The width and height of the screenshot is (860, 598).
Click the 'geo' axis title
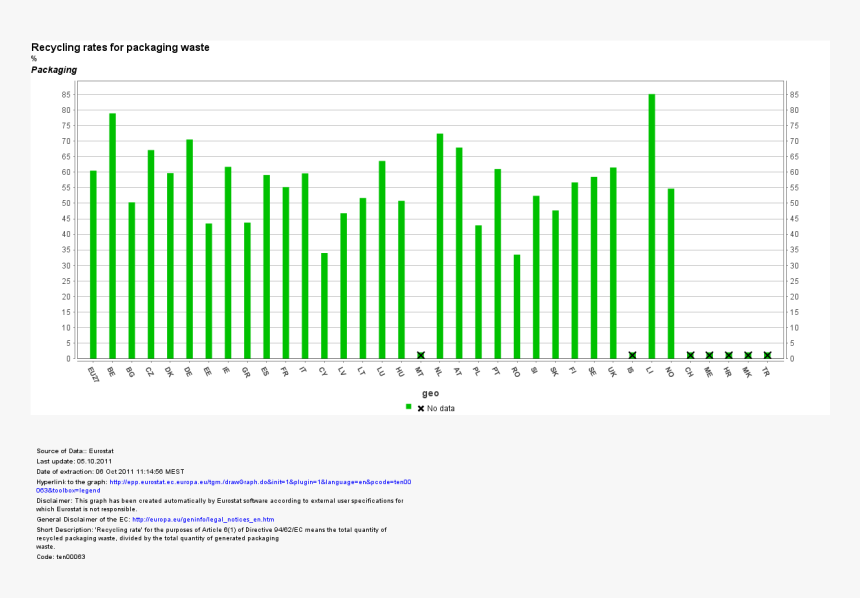(430, 394)
